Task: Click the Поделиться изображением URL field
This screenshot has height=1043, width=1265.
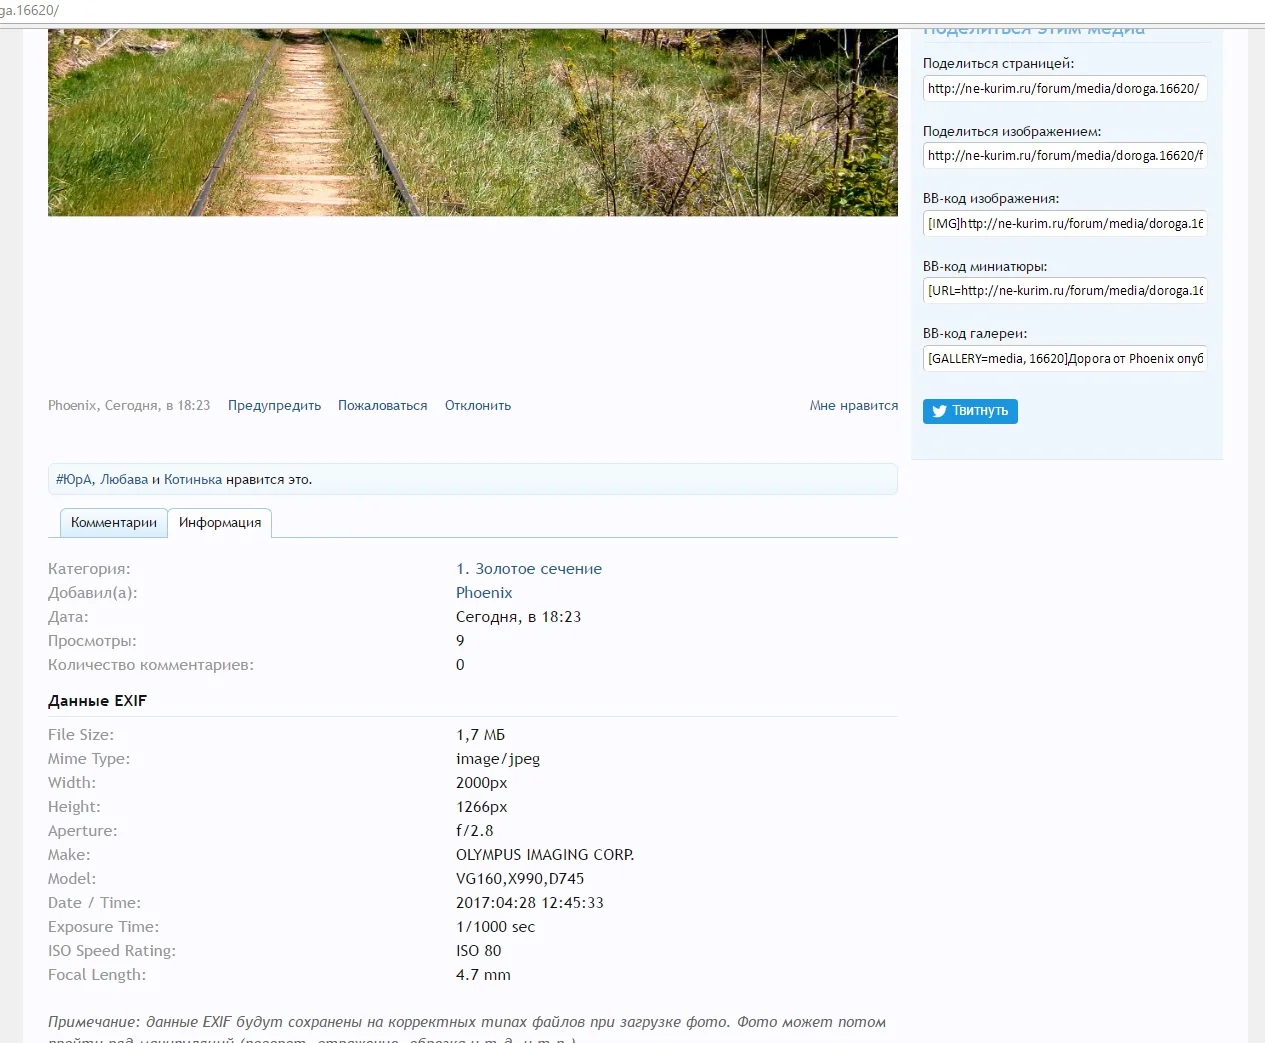Action: coord(1064,155)
